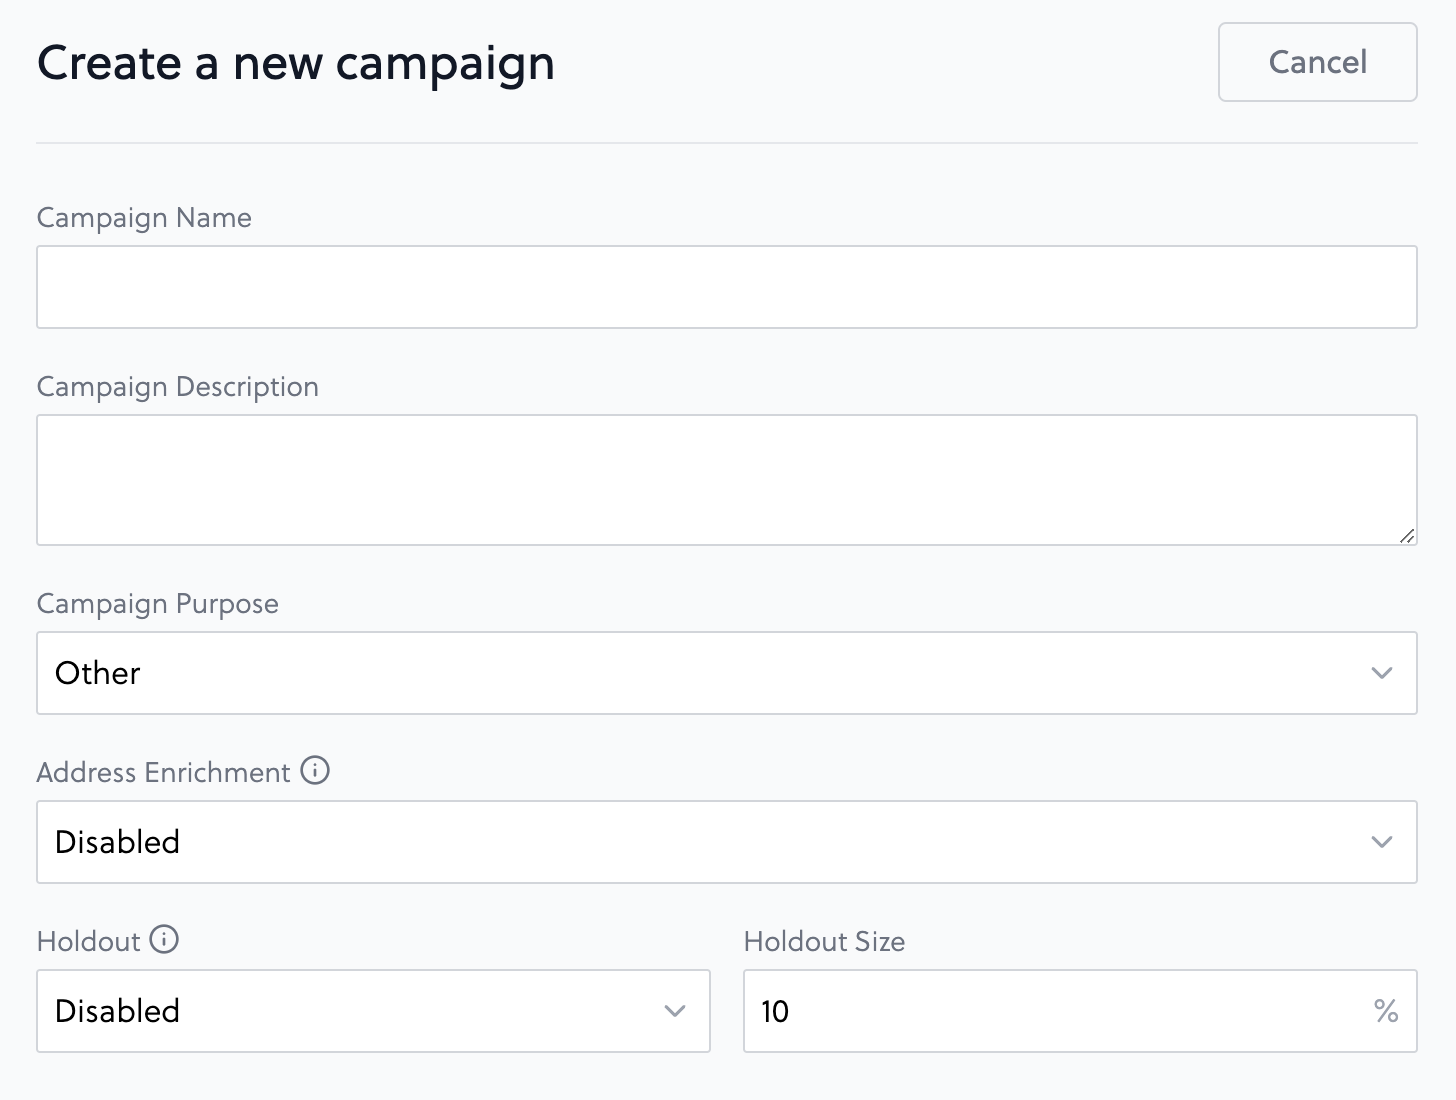Click the Campaign Description label
1456x1100 pixels.
point(178,387)
